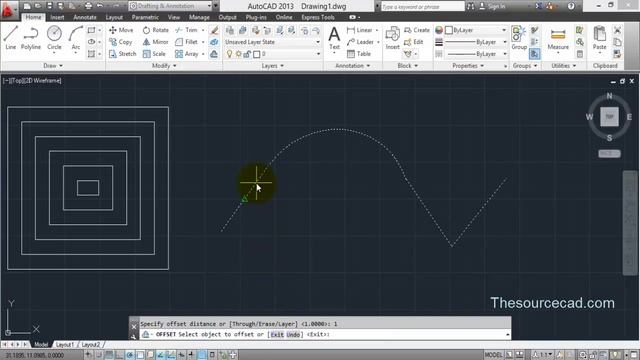This screenshot has height=360, width=640.
Task: Click the Group tool
Action: click(519, 38)
